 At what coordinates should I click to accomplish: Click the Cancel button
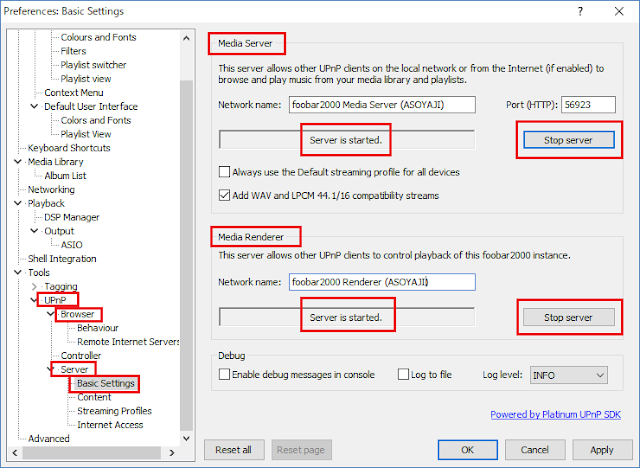tap(535, 450)
